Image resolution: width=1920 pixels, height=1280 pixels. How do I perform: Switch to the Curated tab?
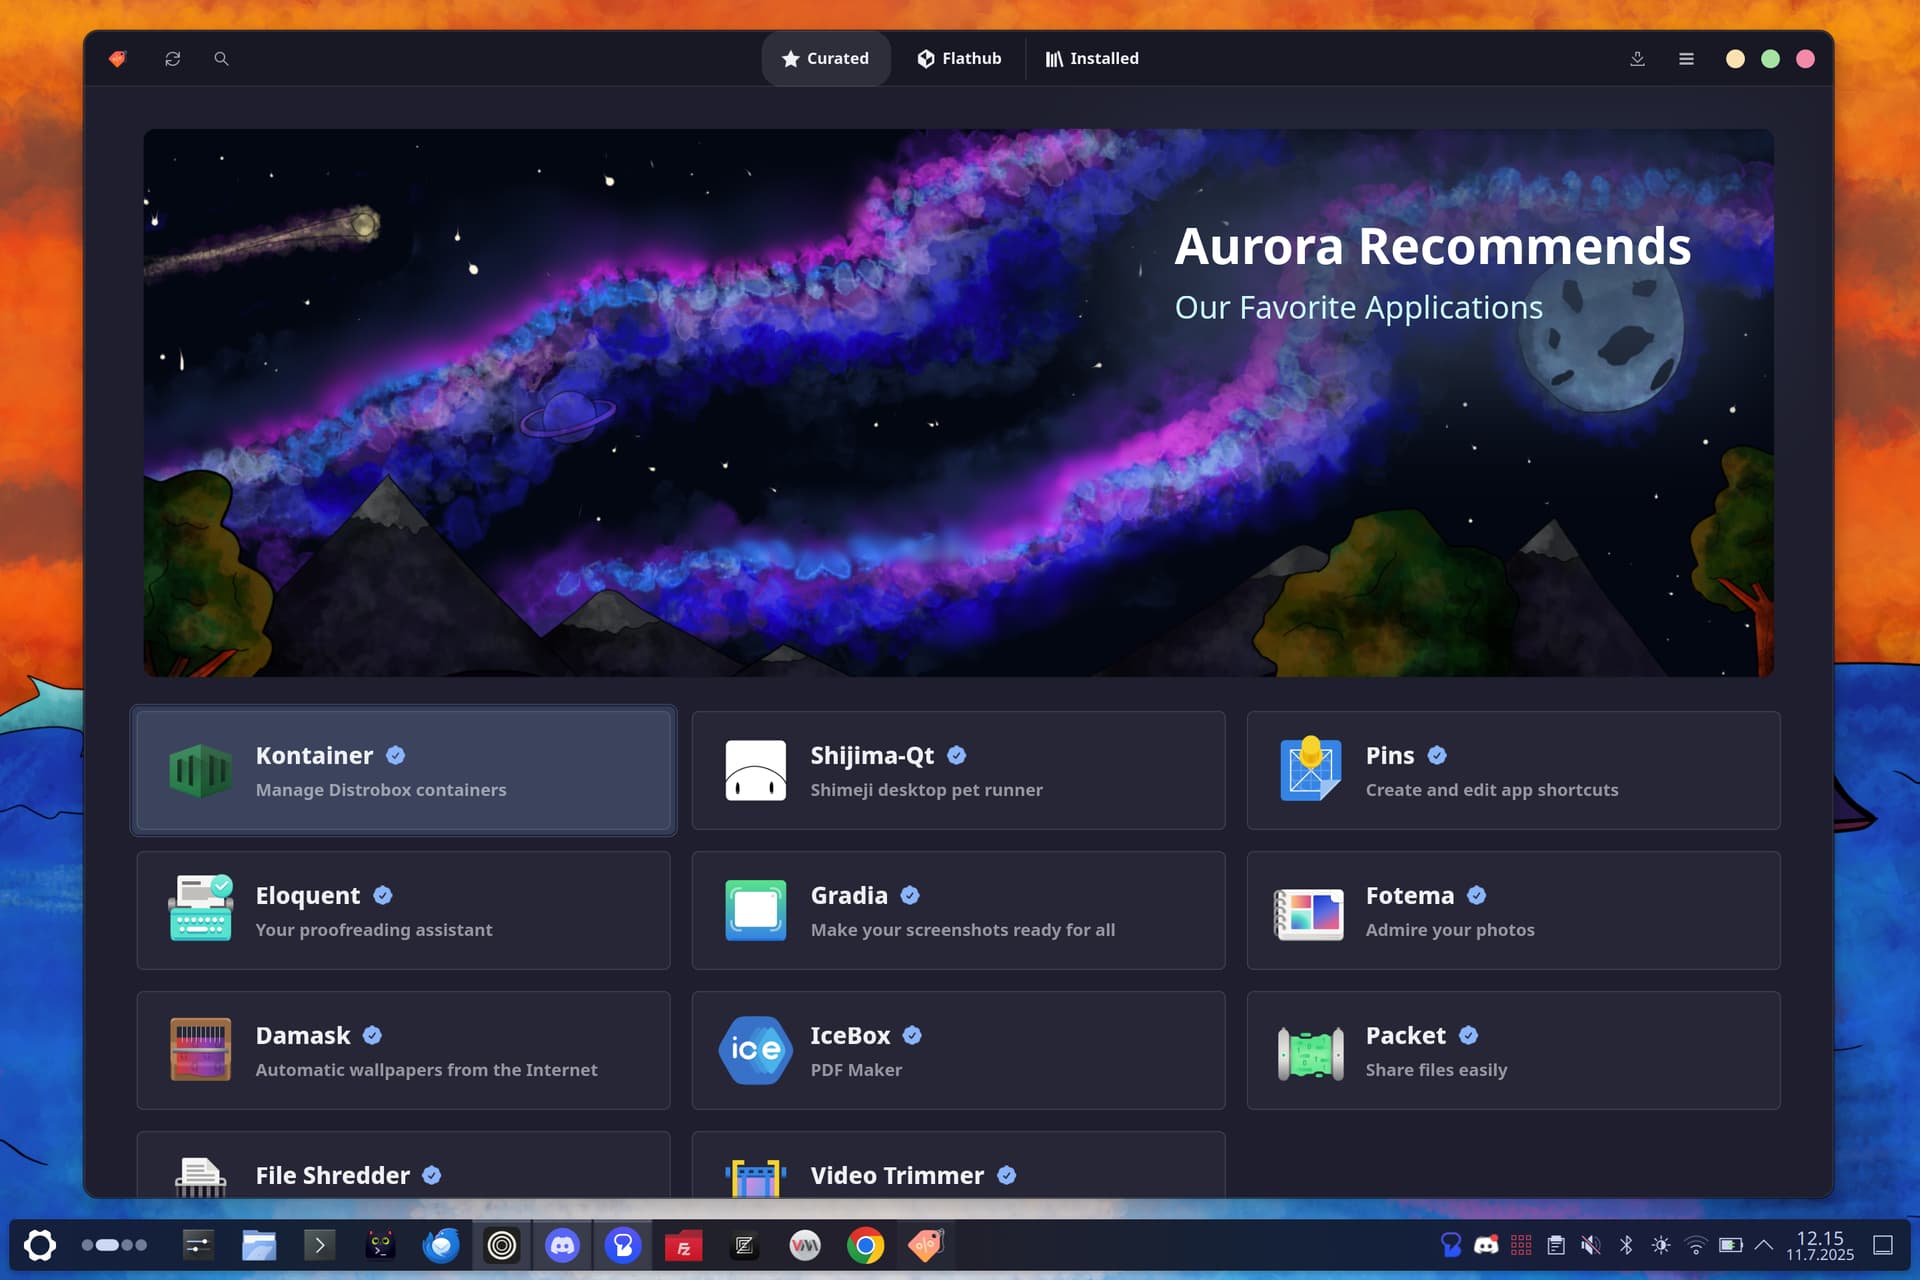pos(825,59)
